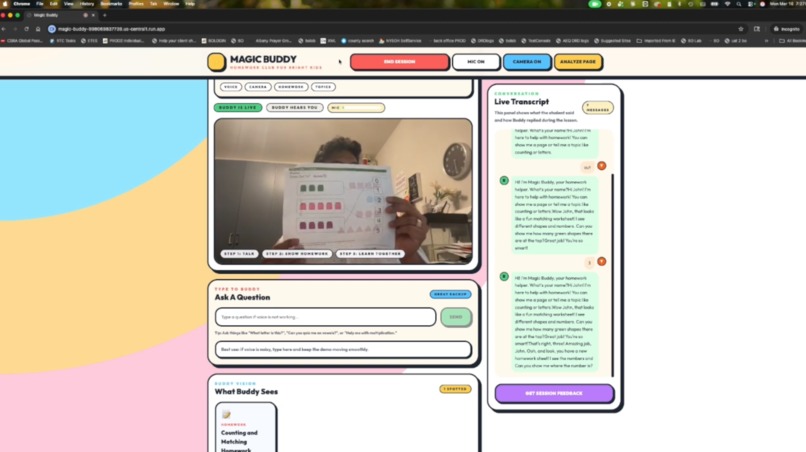
Task: Open the Chrome menu in the macOS menu bar
Action: pyautogui.click(x=22, y=4)
